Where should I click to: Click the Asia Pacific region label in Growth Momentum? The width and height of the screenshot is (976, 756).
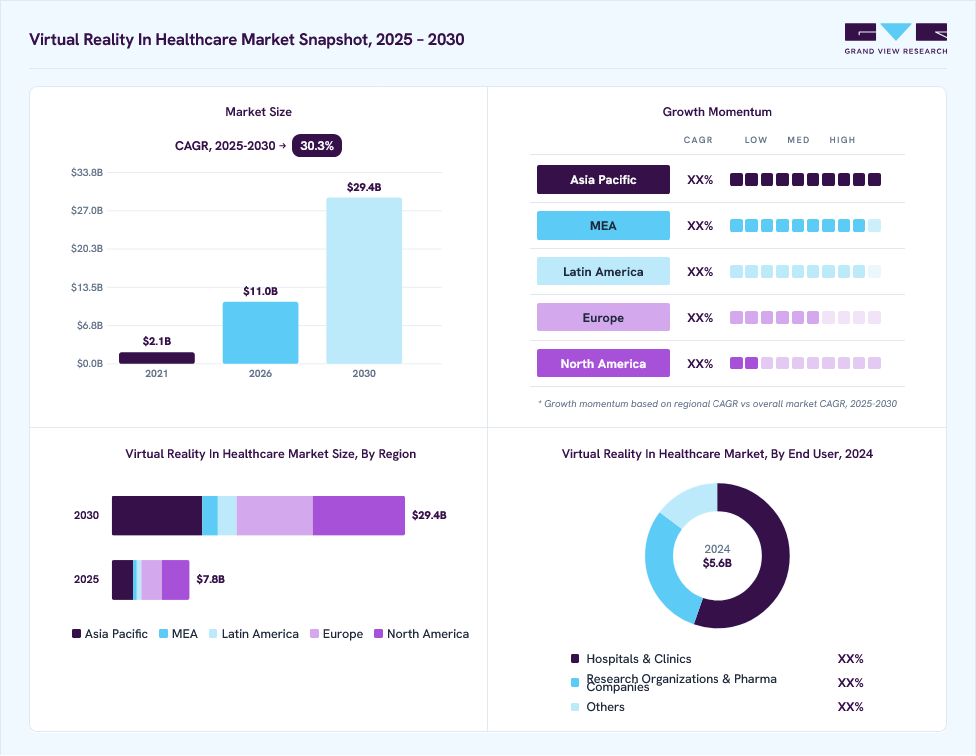(603, 180)
